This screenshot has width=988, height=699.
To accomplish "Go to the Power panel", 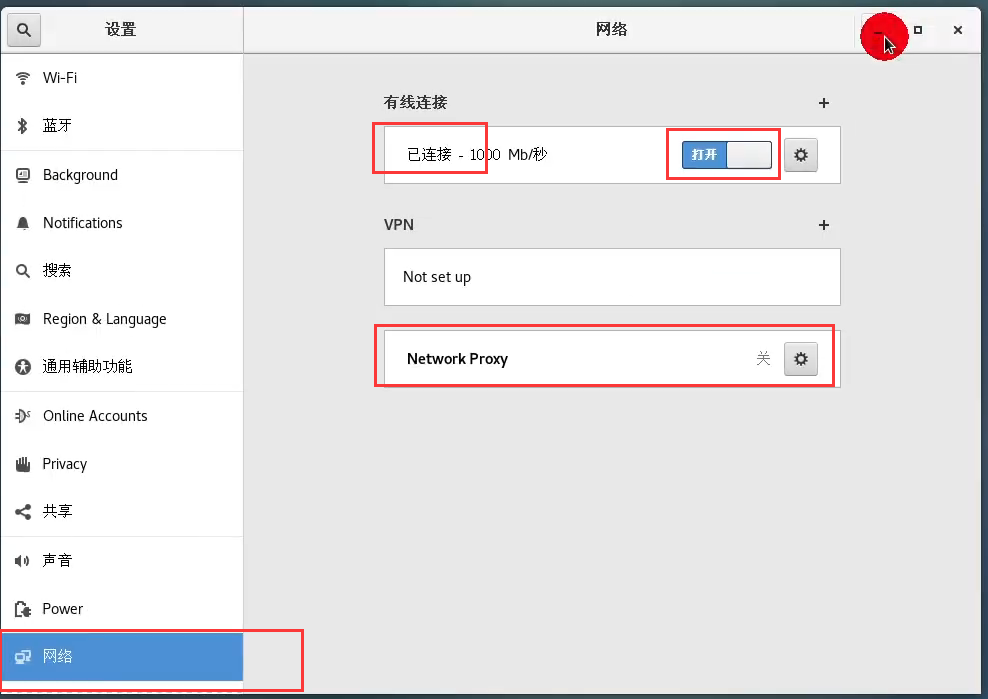I will pyautogui.click(x=122, y=609).
